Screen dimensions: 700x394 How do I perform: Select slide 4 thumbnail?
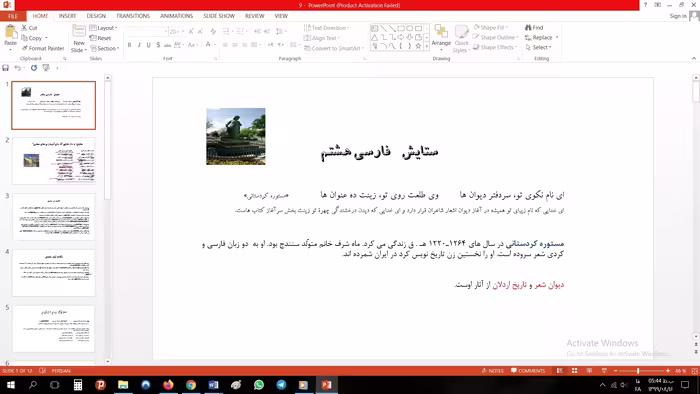(x=54, y=273)
